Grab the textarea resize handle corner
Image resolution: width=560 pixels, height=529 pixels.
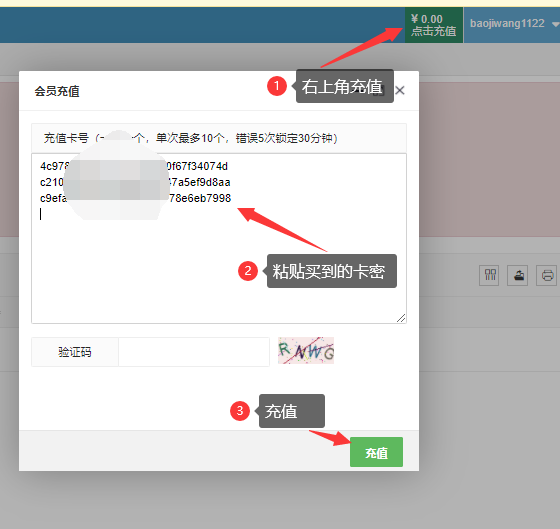pyautogui.click(x=401, y=318)
